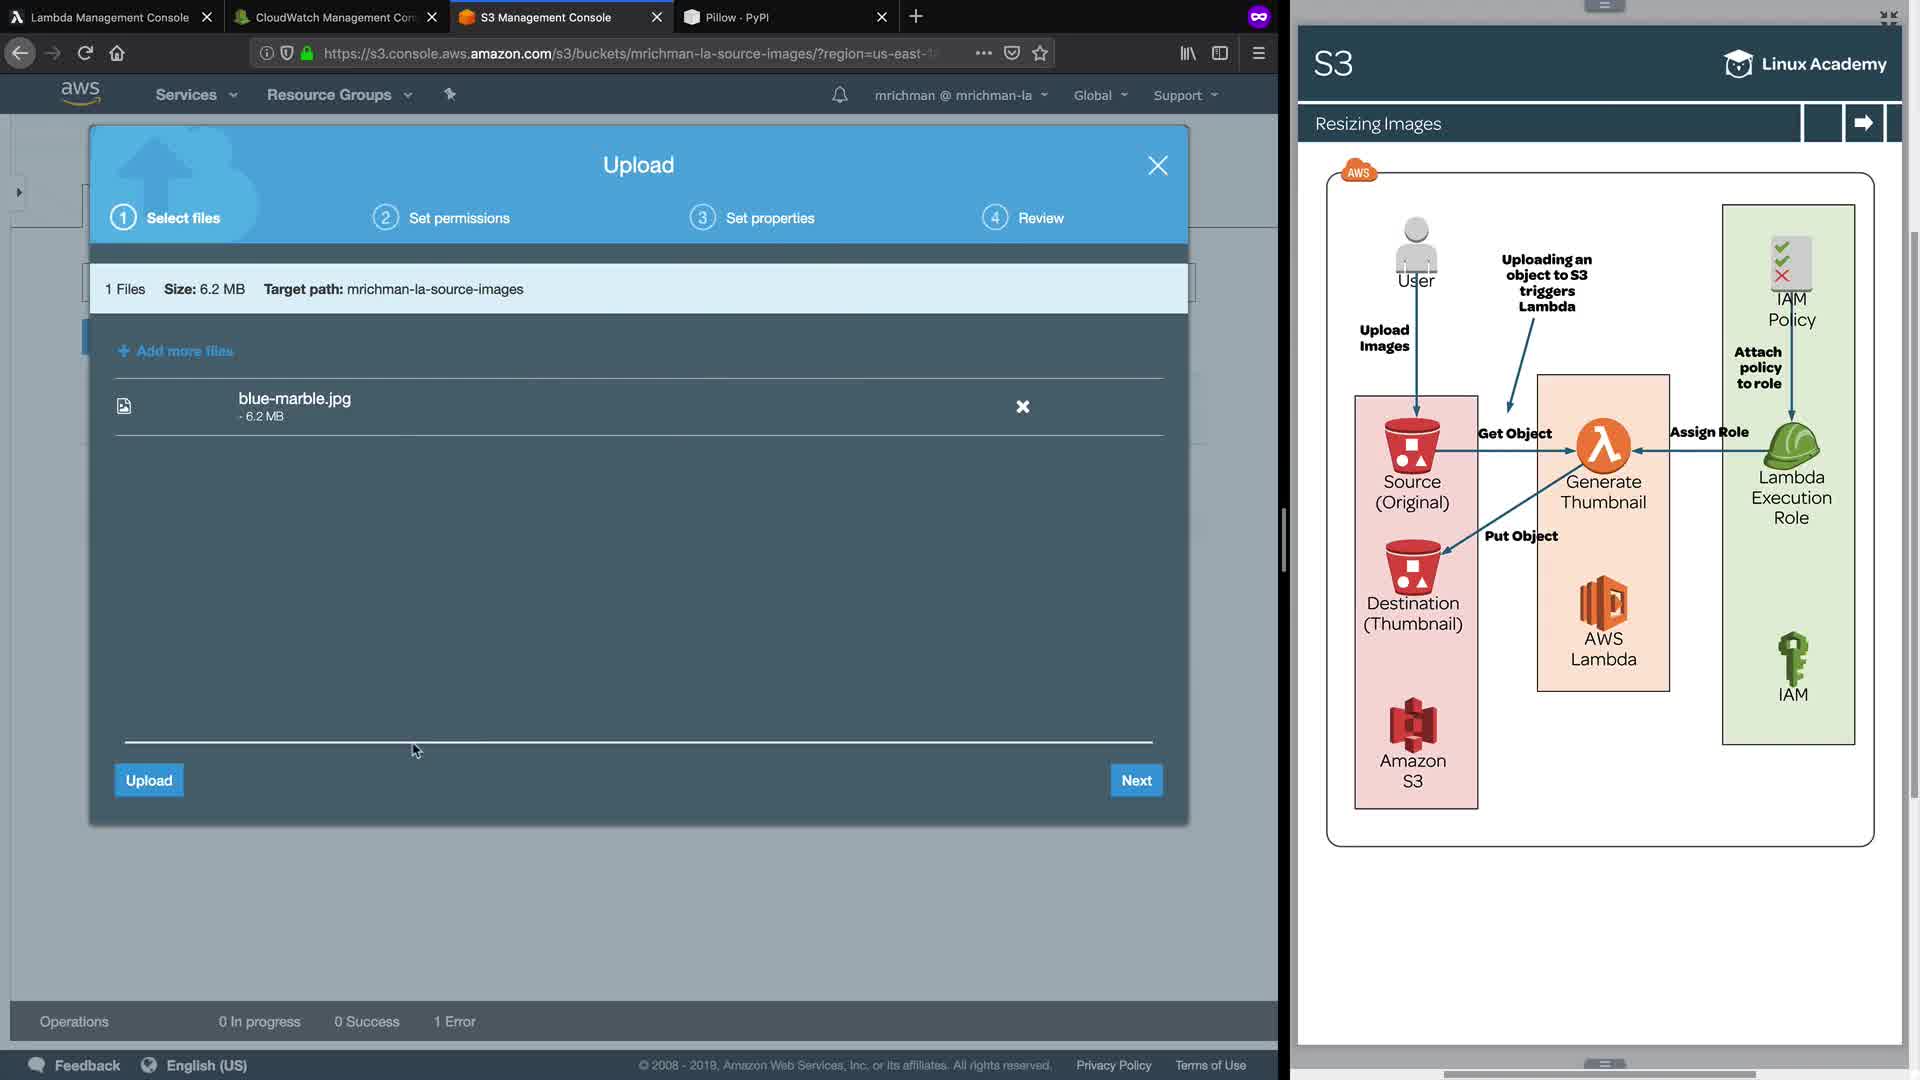Switch to CloudWatch Management Console tab
The width and height of the screenshot is (1920, 1080).
coord(333,17)
